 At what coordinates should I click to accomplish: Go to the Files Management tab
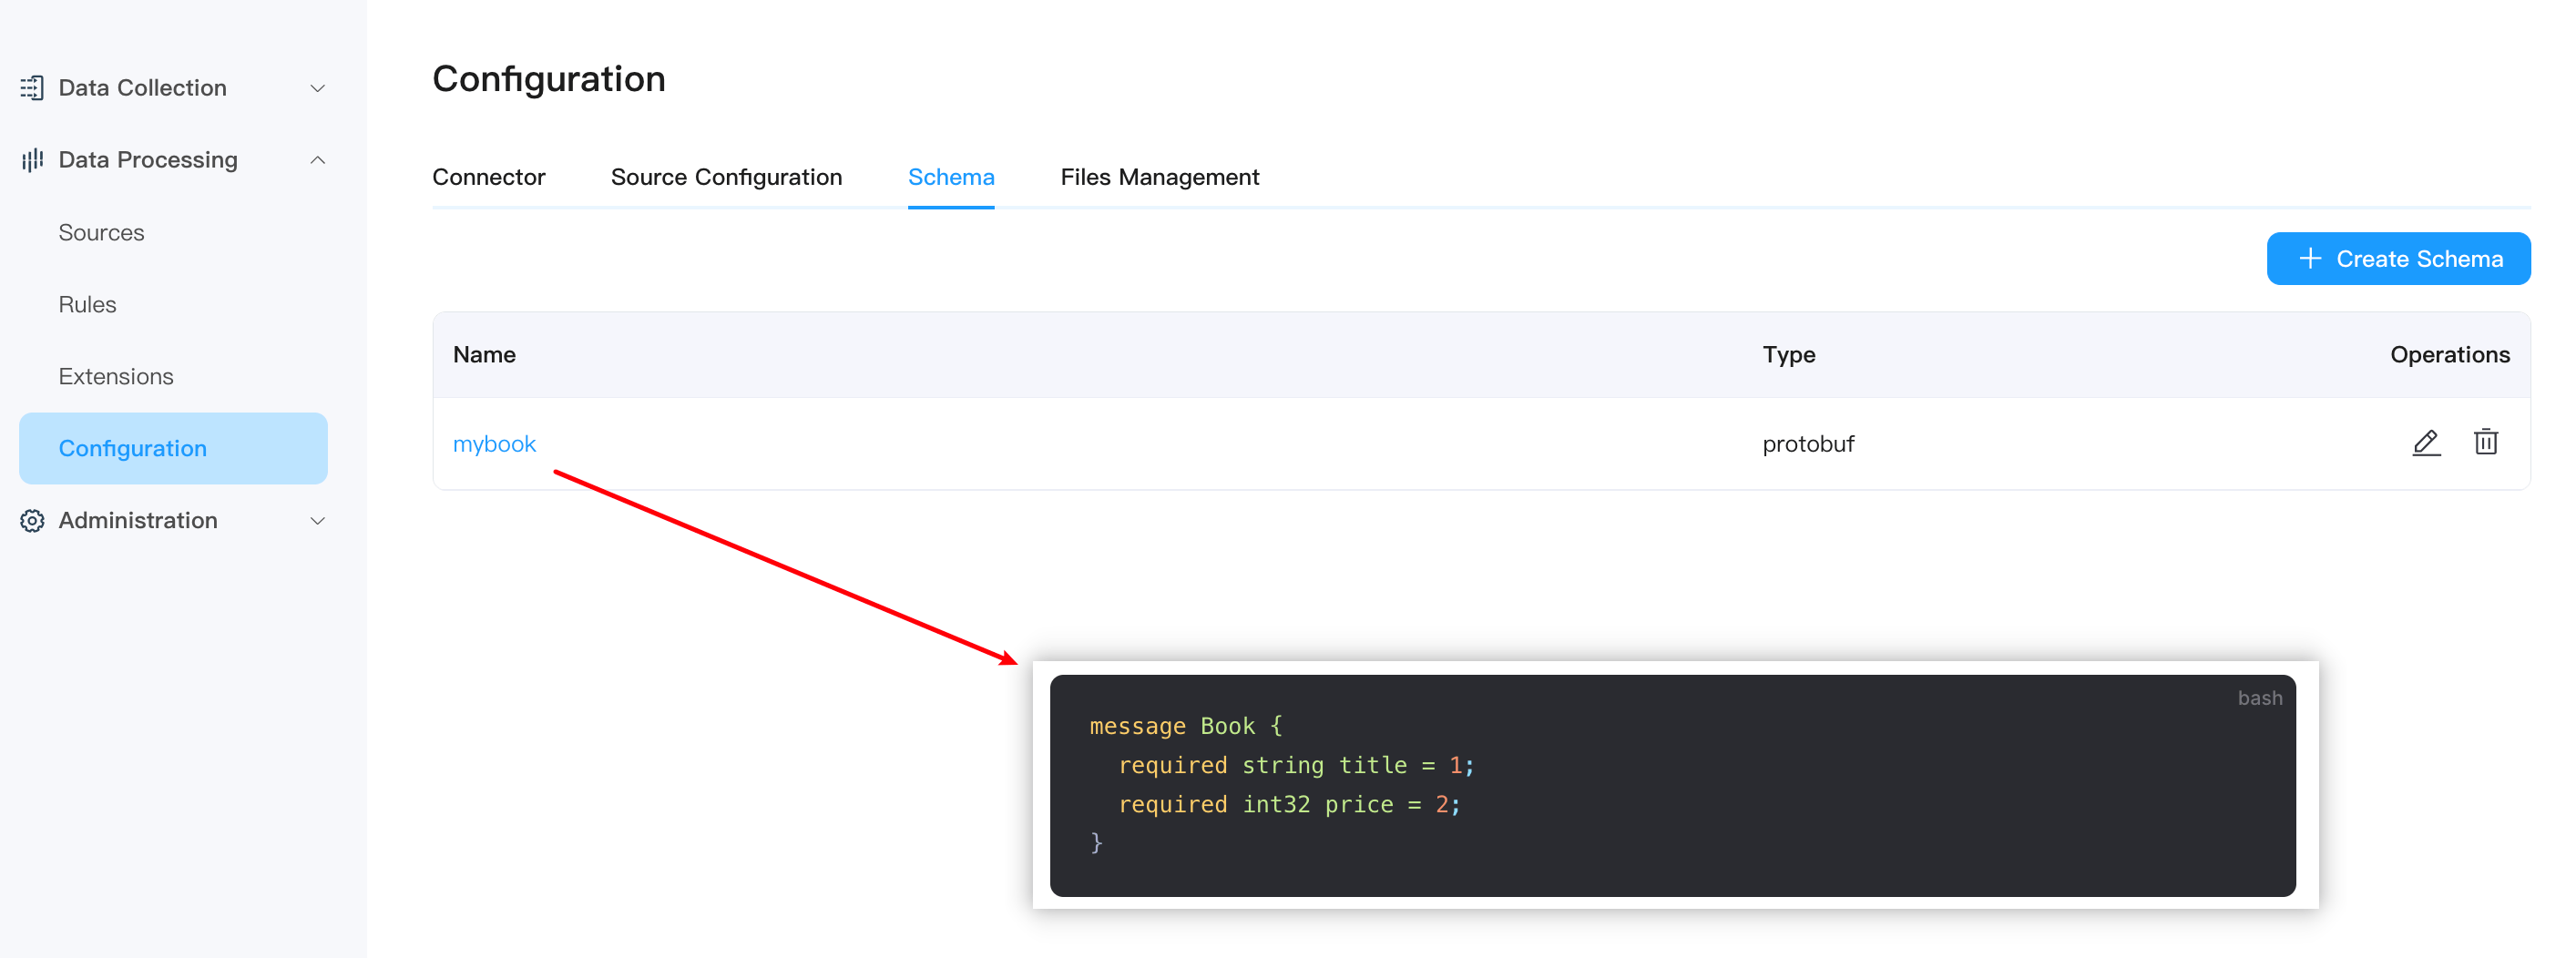tap(1159, 177)
